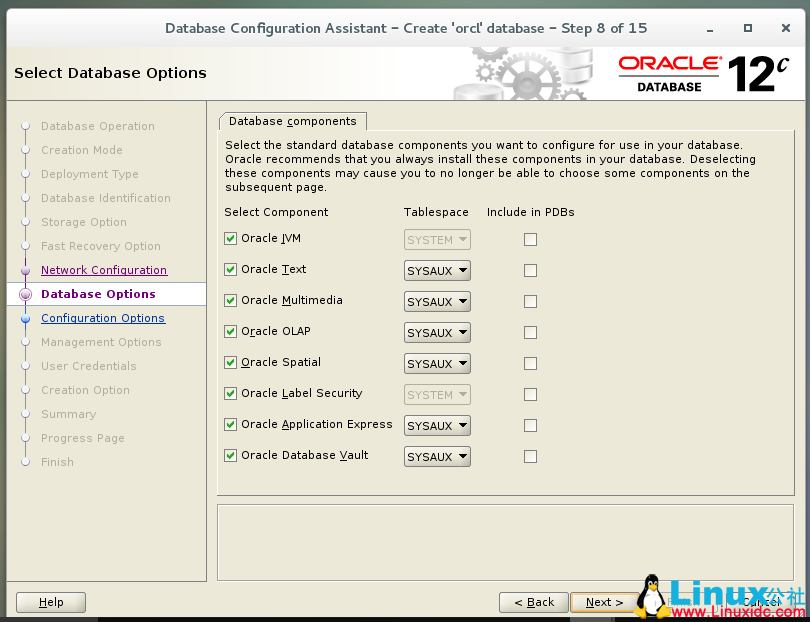Screen dimensions: 810x622
Task: Check Include in PDBs for Oracle Database Vault
Action: point(530,456)
